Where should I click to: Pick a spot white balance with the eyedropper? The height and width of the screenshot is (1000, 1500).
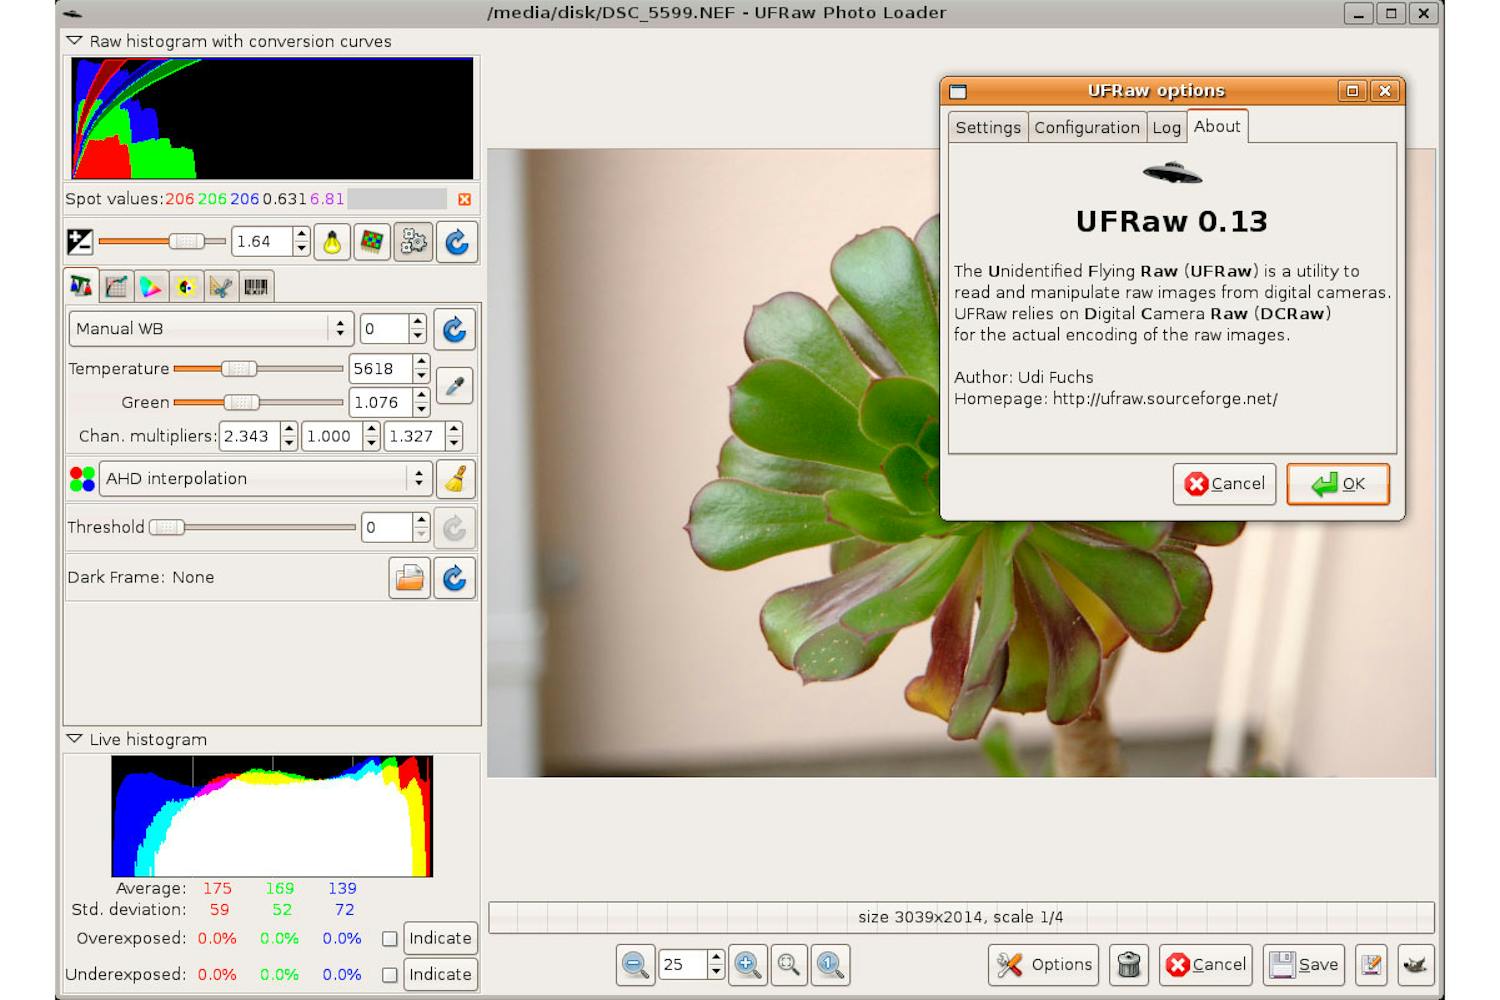(x=454, y=385)
